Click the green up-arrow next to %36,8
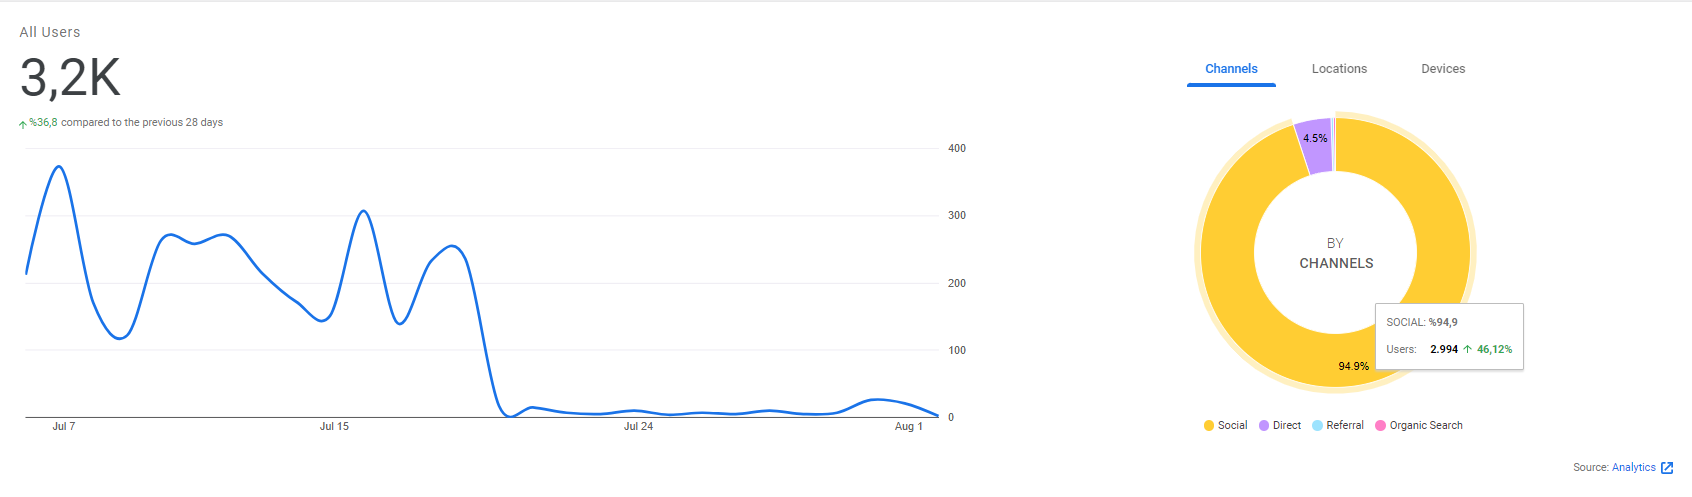The height and width of the screenshot is (497, 1692). pos(23,124)
